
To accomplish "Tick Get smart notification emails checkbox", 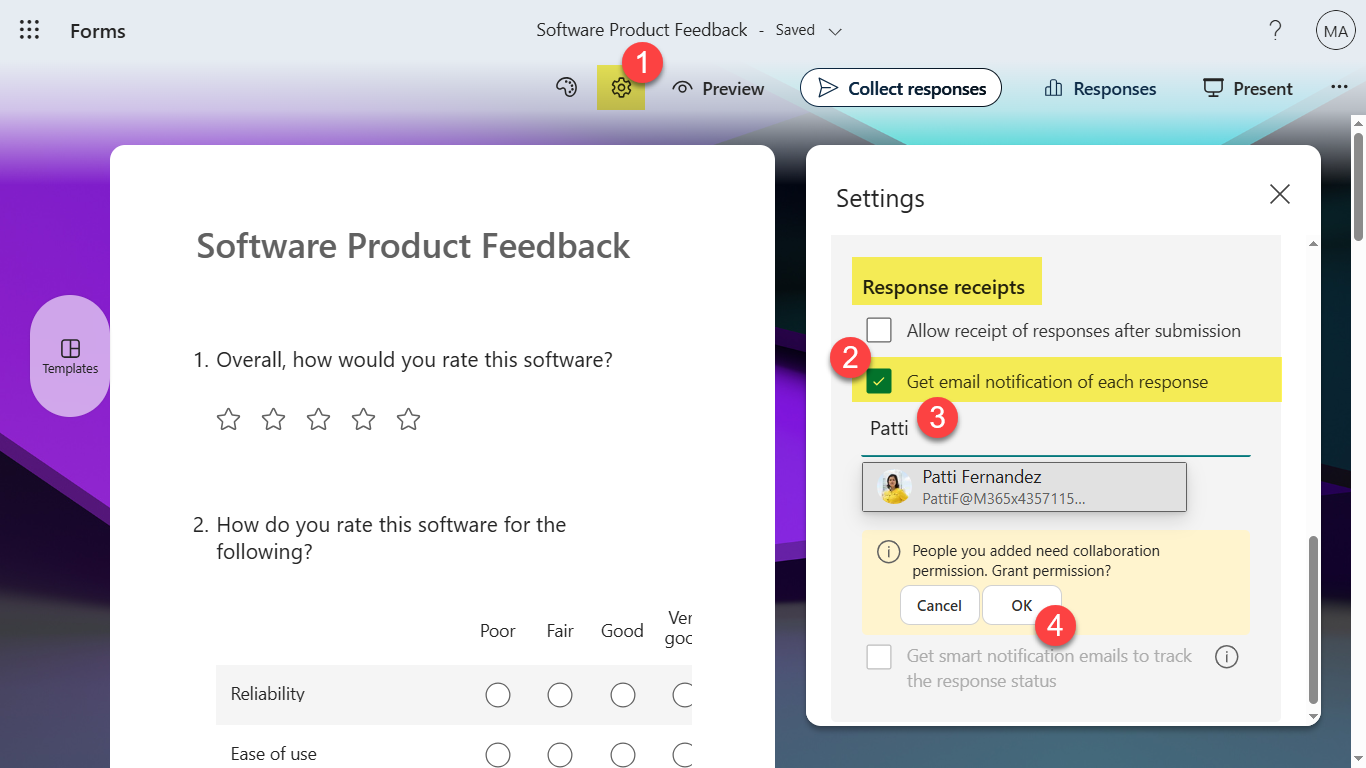I will coord(879,657).
